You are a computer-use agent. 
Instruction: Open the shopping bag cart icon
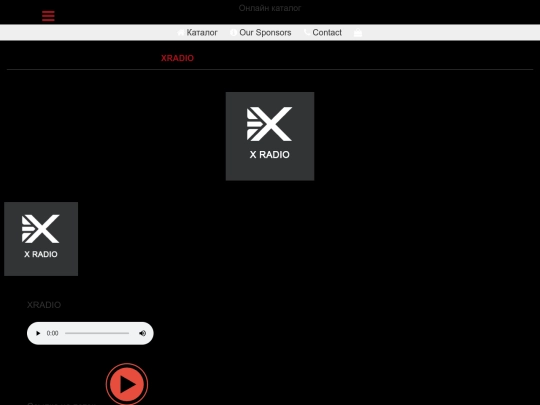pyautogui.click(x=358, y=32)
